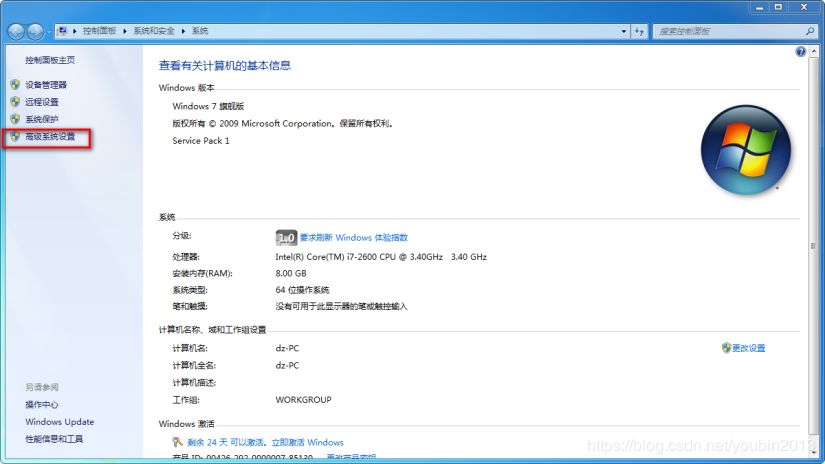Viewport: 825px width, 464px height.
Task: Click the computer icon in address bar
Action: coord(63,31)
